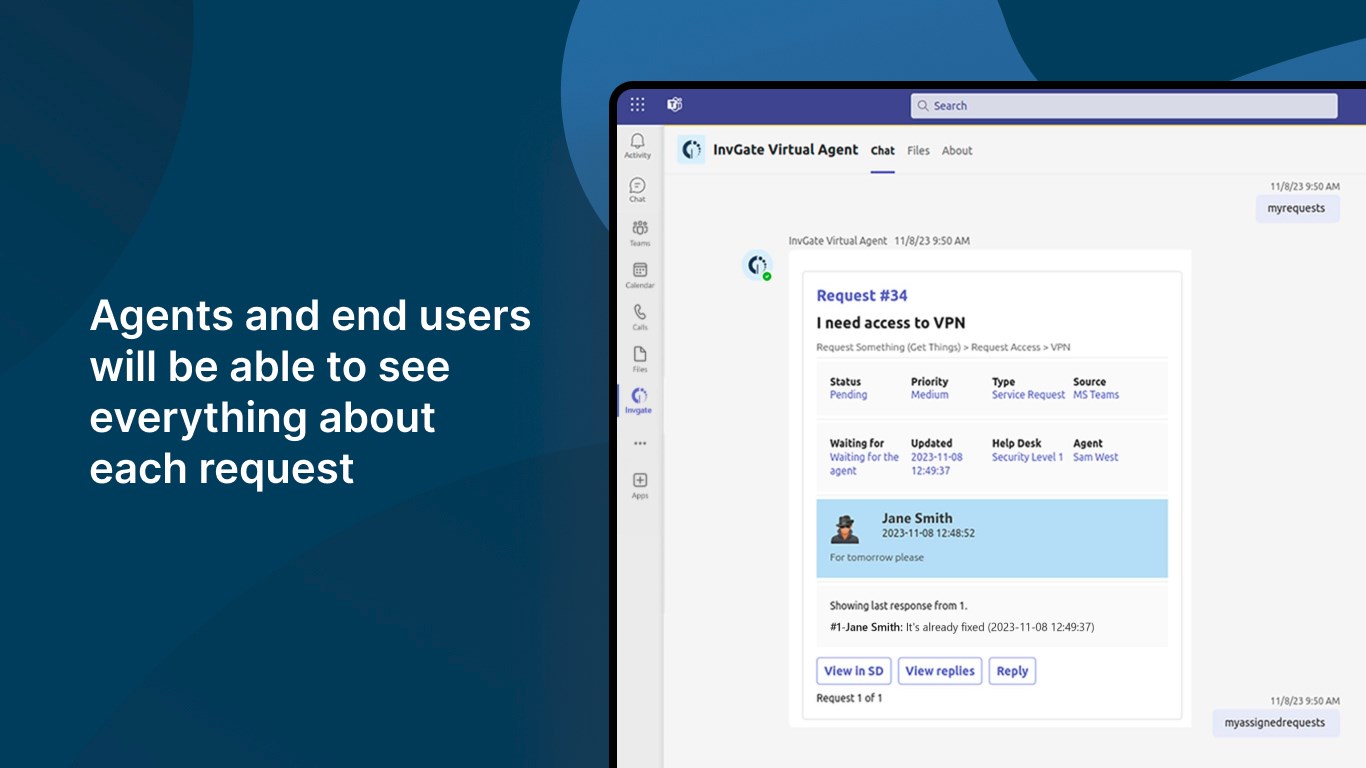The image size is (1366, 768).
Task: Open the Teams sidebar icon
Action: pos(640,232)
